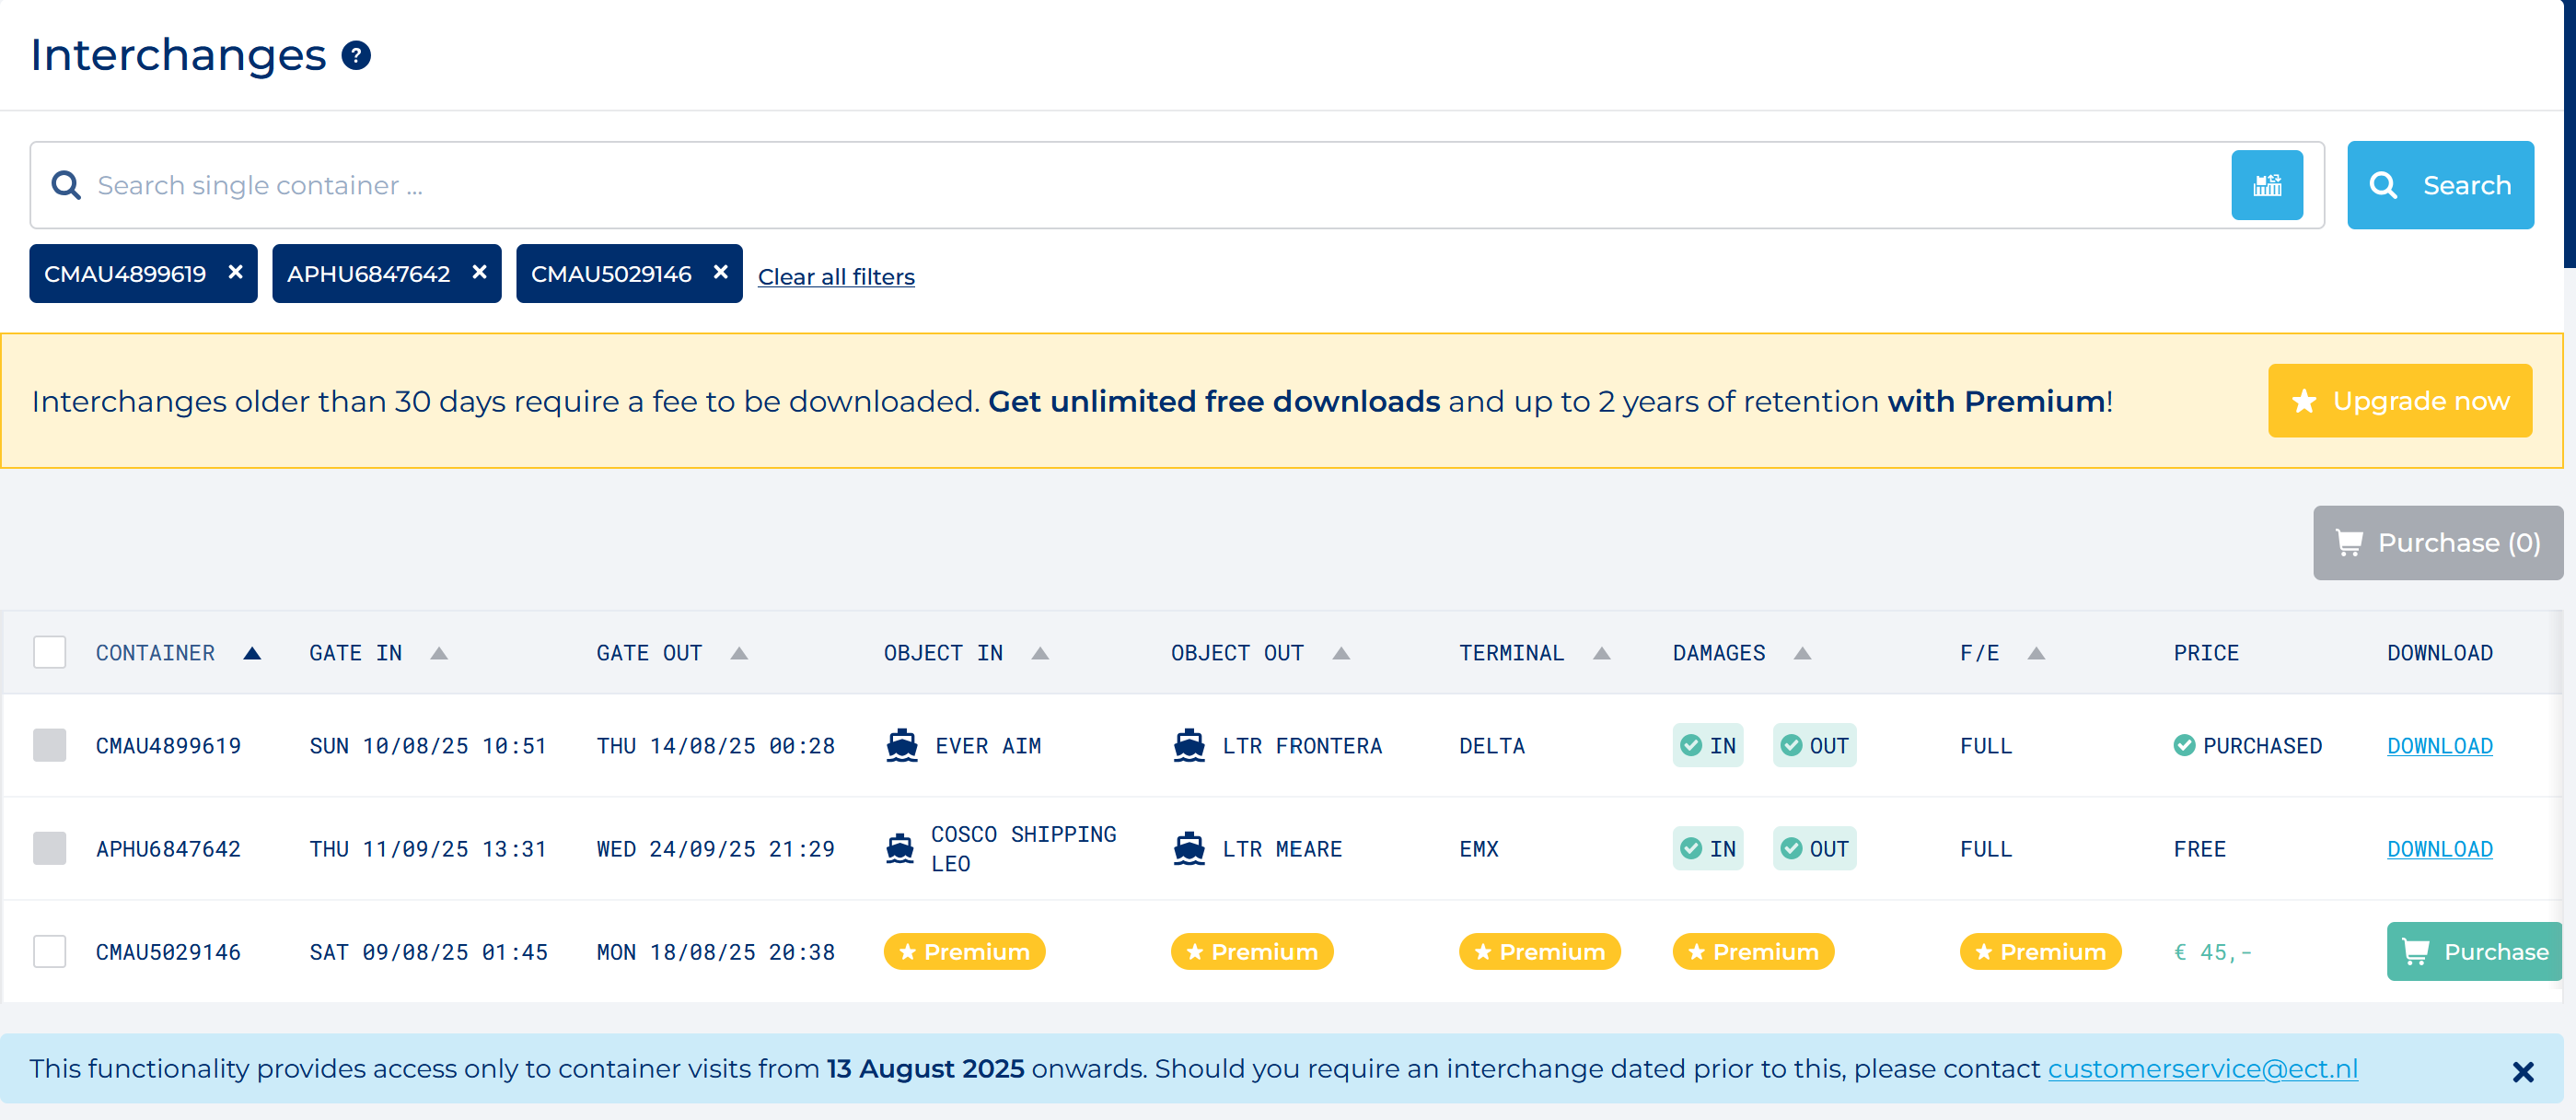The image size is (2576, 1120).
Task: Remove the CMAU4899619 filter chip
Action: [236, 272]
